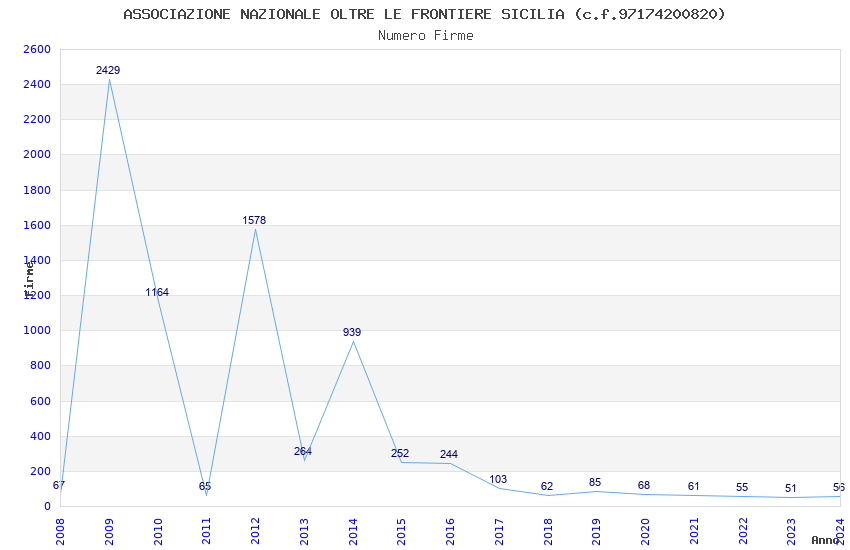The width and height of the screenshot is (850, 550).
Task: Click the subtitle Numero Firme
Action: pyautogui.click(x=426, y=35)
